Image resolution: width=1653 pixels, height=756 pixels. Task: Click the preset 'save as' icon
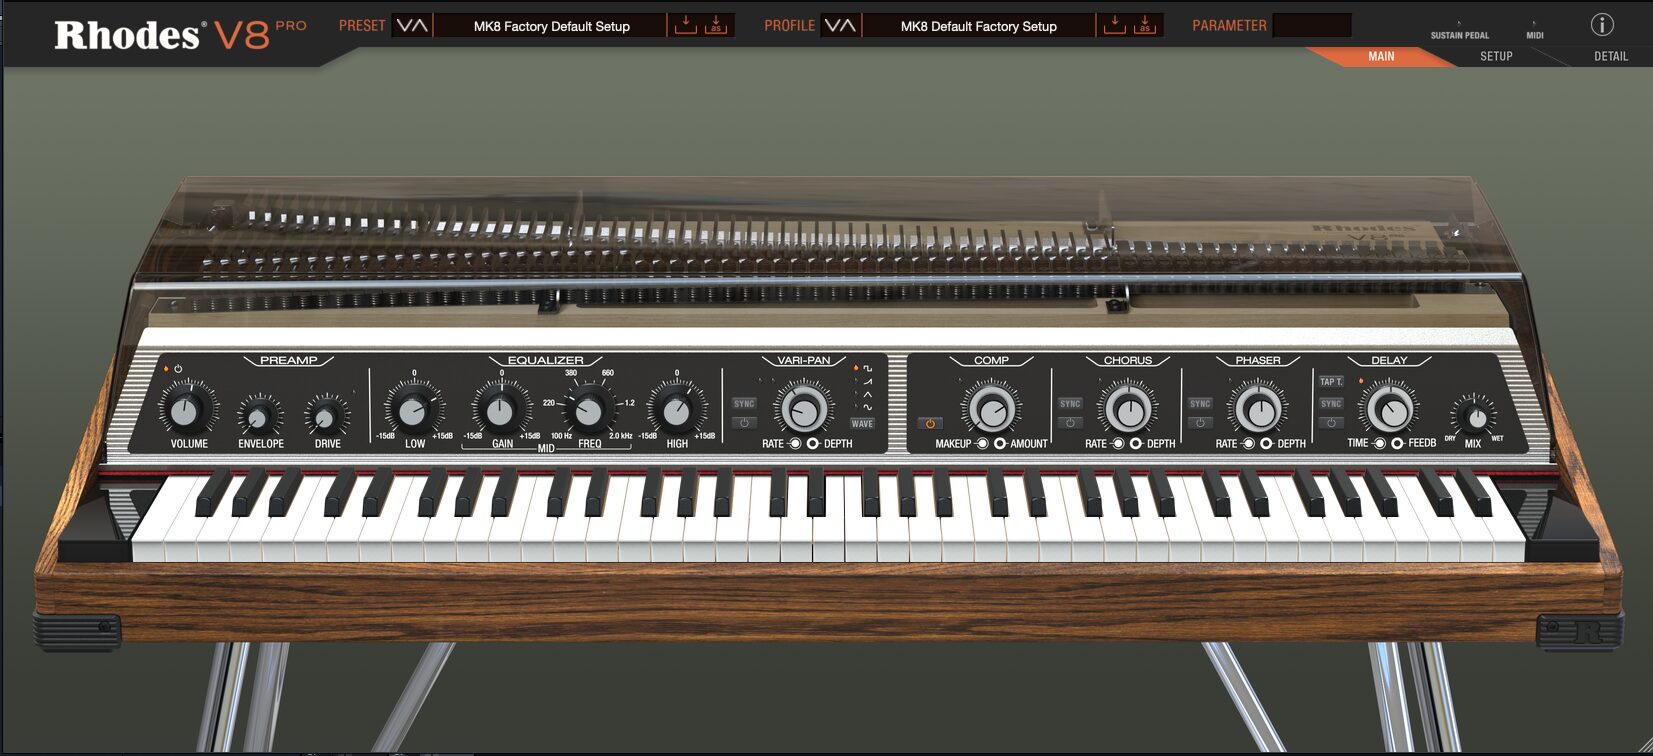pyautogui.click(x=716, y=25)
